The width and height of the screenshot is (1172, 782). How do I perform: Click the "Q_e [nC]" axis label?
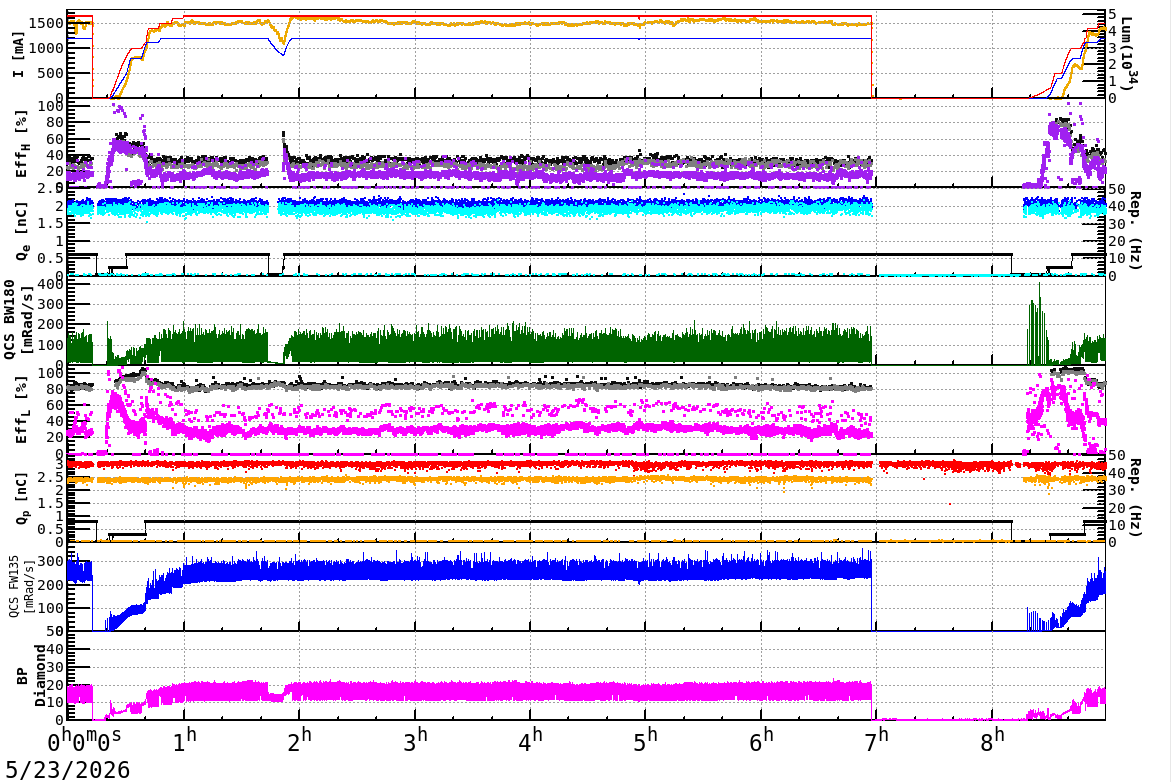coord(21,232)
